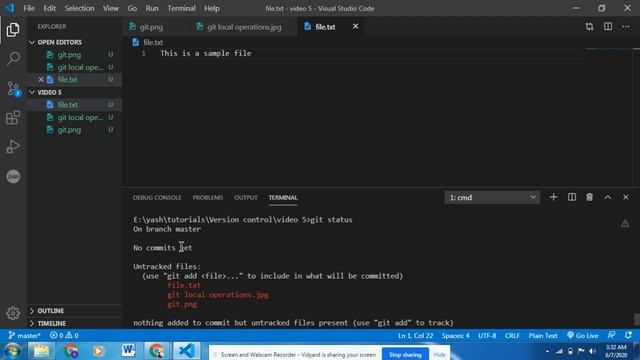
Task: Open the notifications bell
Action: (x=629, y=335)
